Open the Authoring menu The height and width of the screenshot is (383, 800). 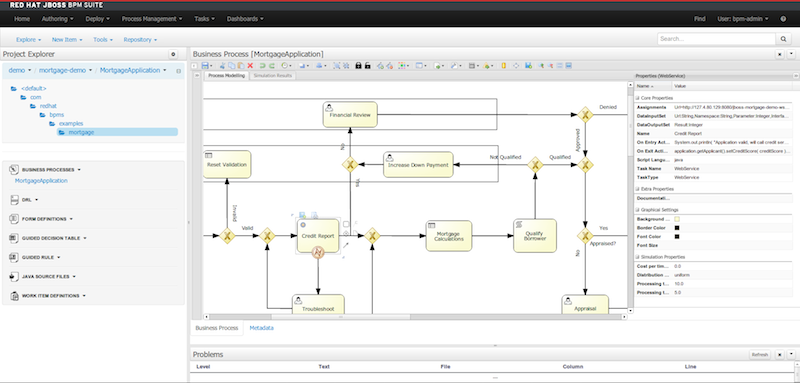pos(57,19)
